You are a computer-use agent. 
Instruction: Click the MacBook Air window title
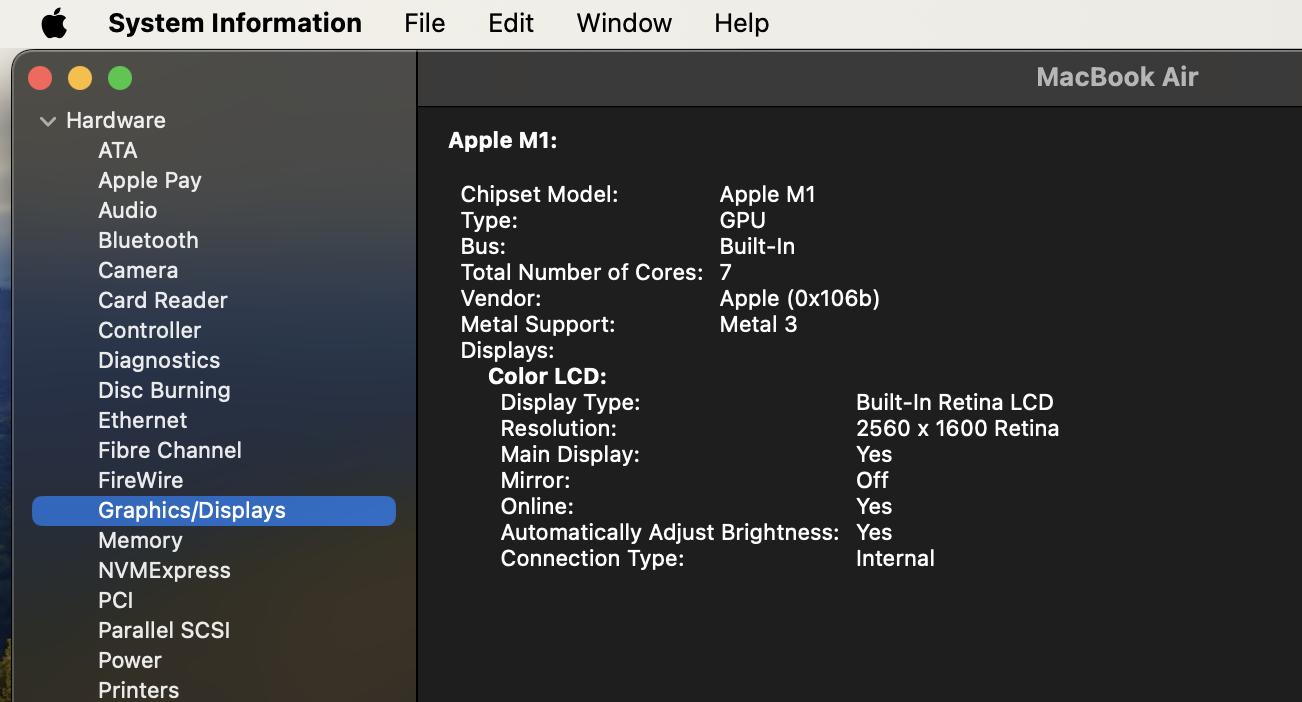1117,77
